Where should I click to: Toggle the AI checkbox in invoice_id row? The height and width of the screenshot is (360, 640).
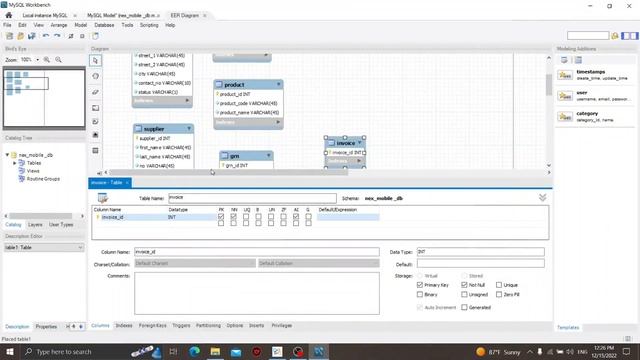[x=296, y=217]
